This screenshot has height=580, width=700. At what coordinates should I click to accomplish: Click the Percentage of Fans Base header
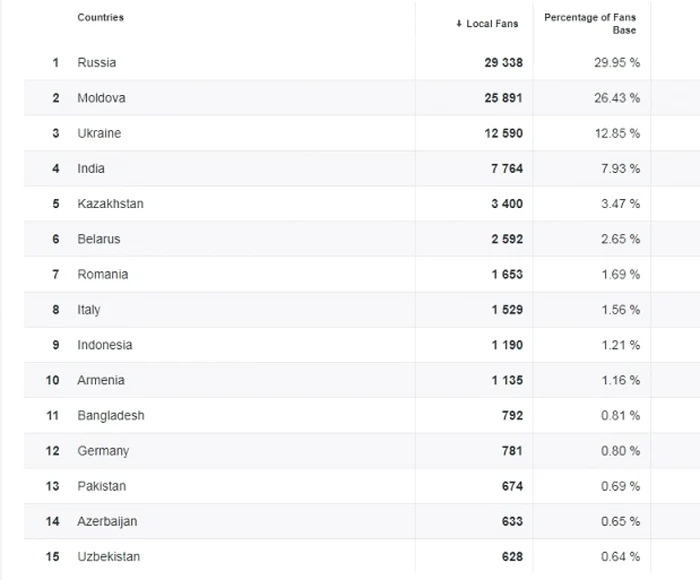tap(590, 24)
